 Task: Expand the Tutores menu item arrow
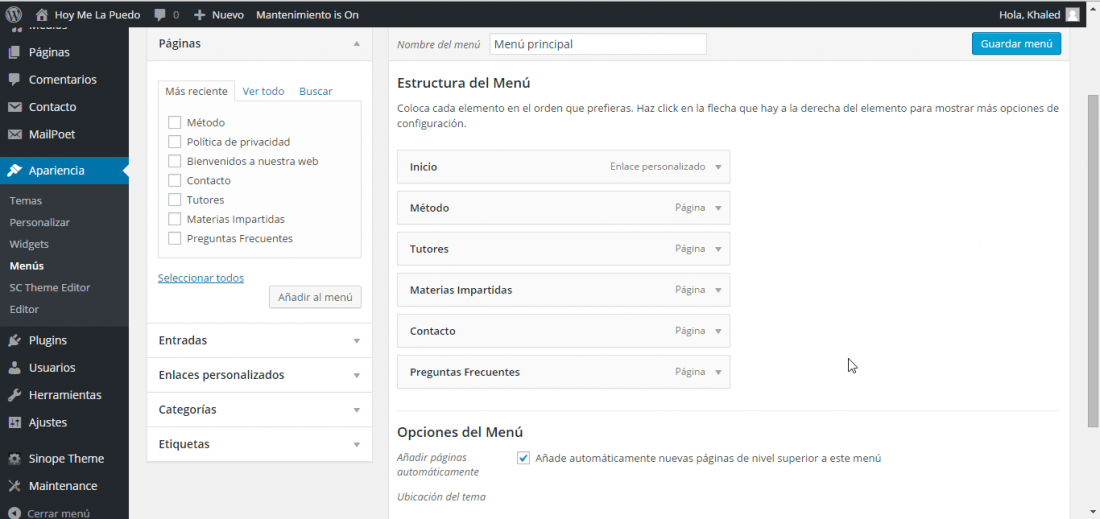coord(718,249)
